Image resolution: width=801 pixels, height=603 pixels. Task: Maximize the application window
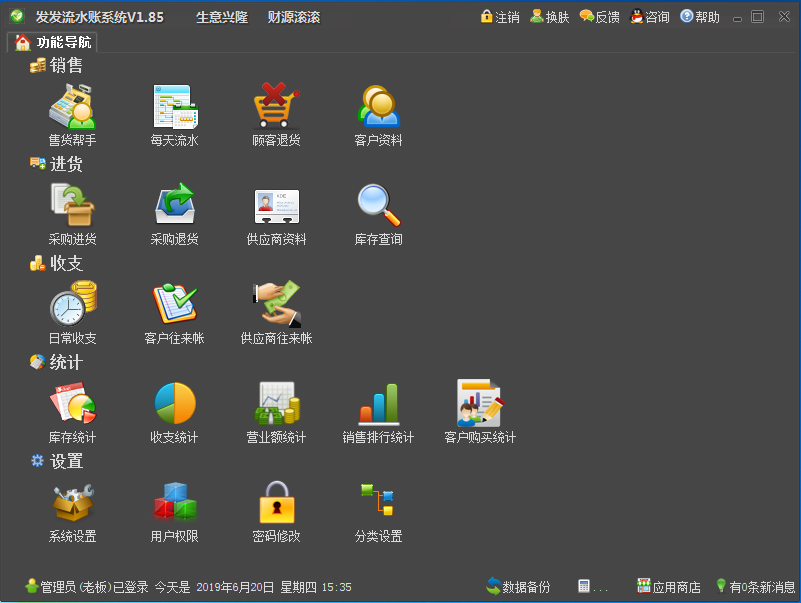point(758,17)
